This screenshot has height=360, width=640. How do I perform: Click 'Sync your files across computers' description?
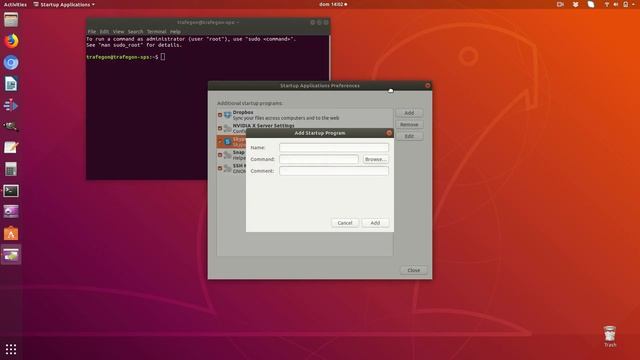click(286, 118)
